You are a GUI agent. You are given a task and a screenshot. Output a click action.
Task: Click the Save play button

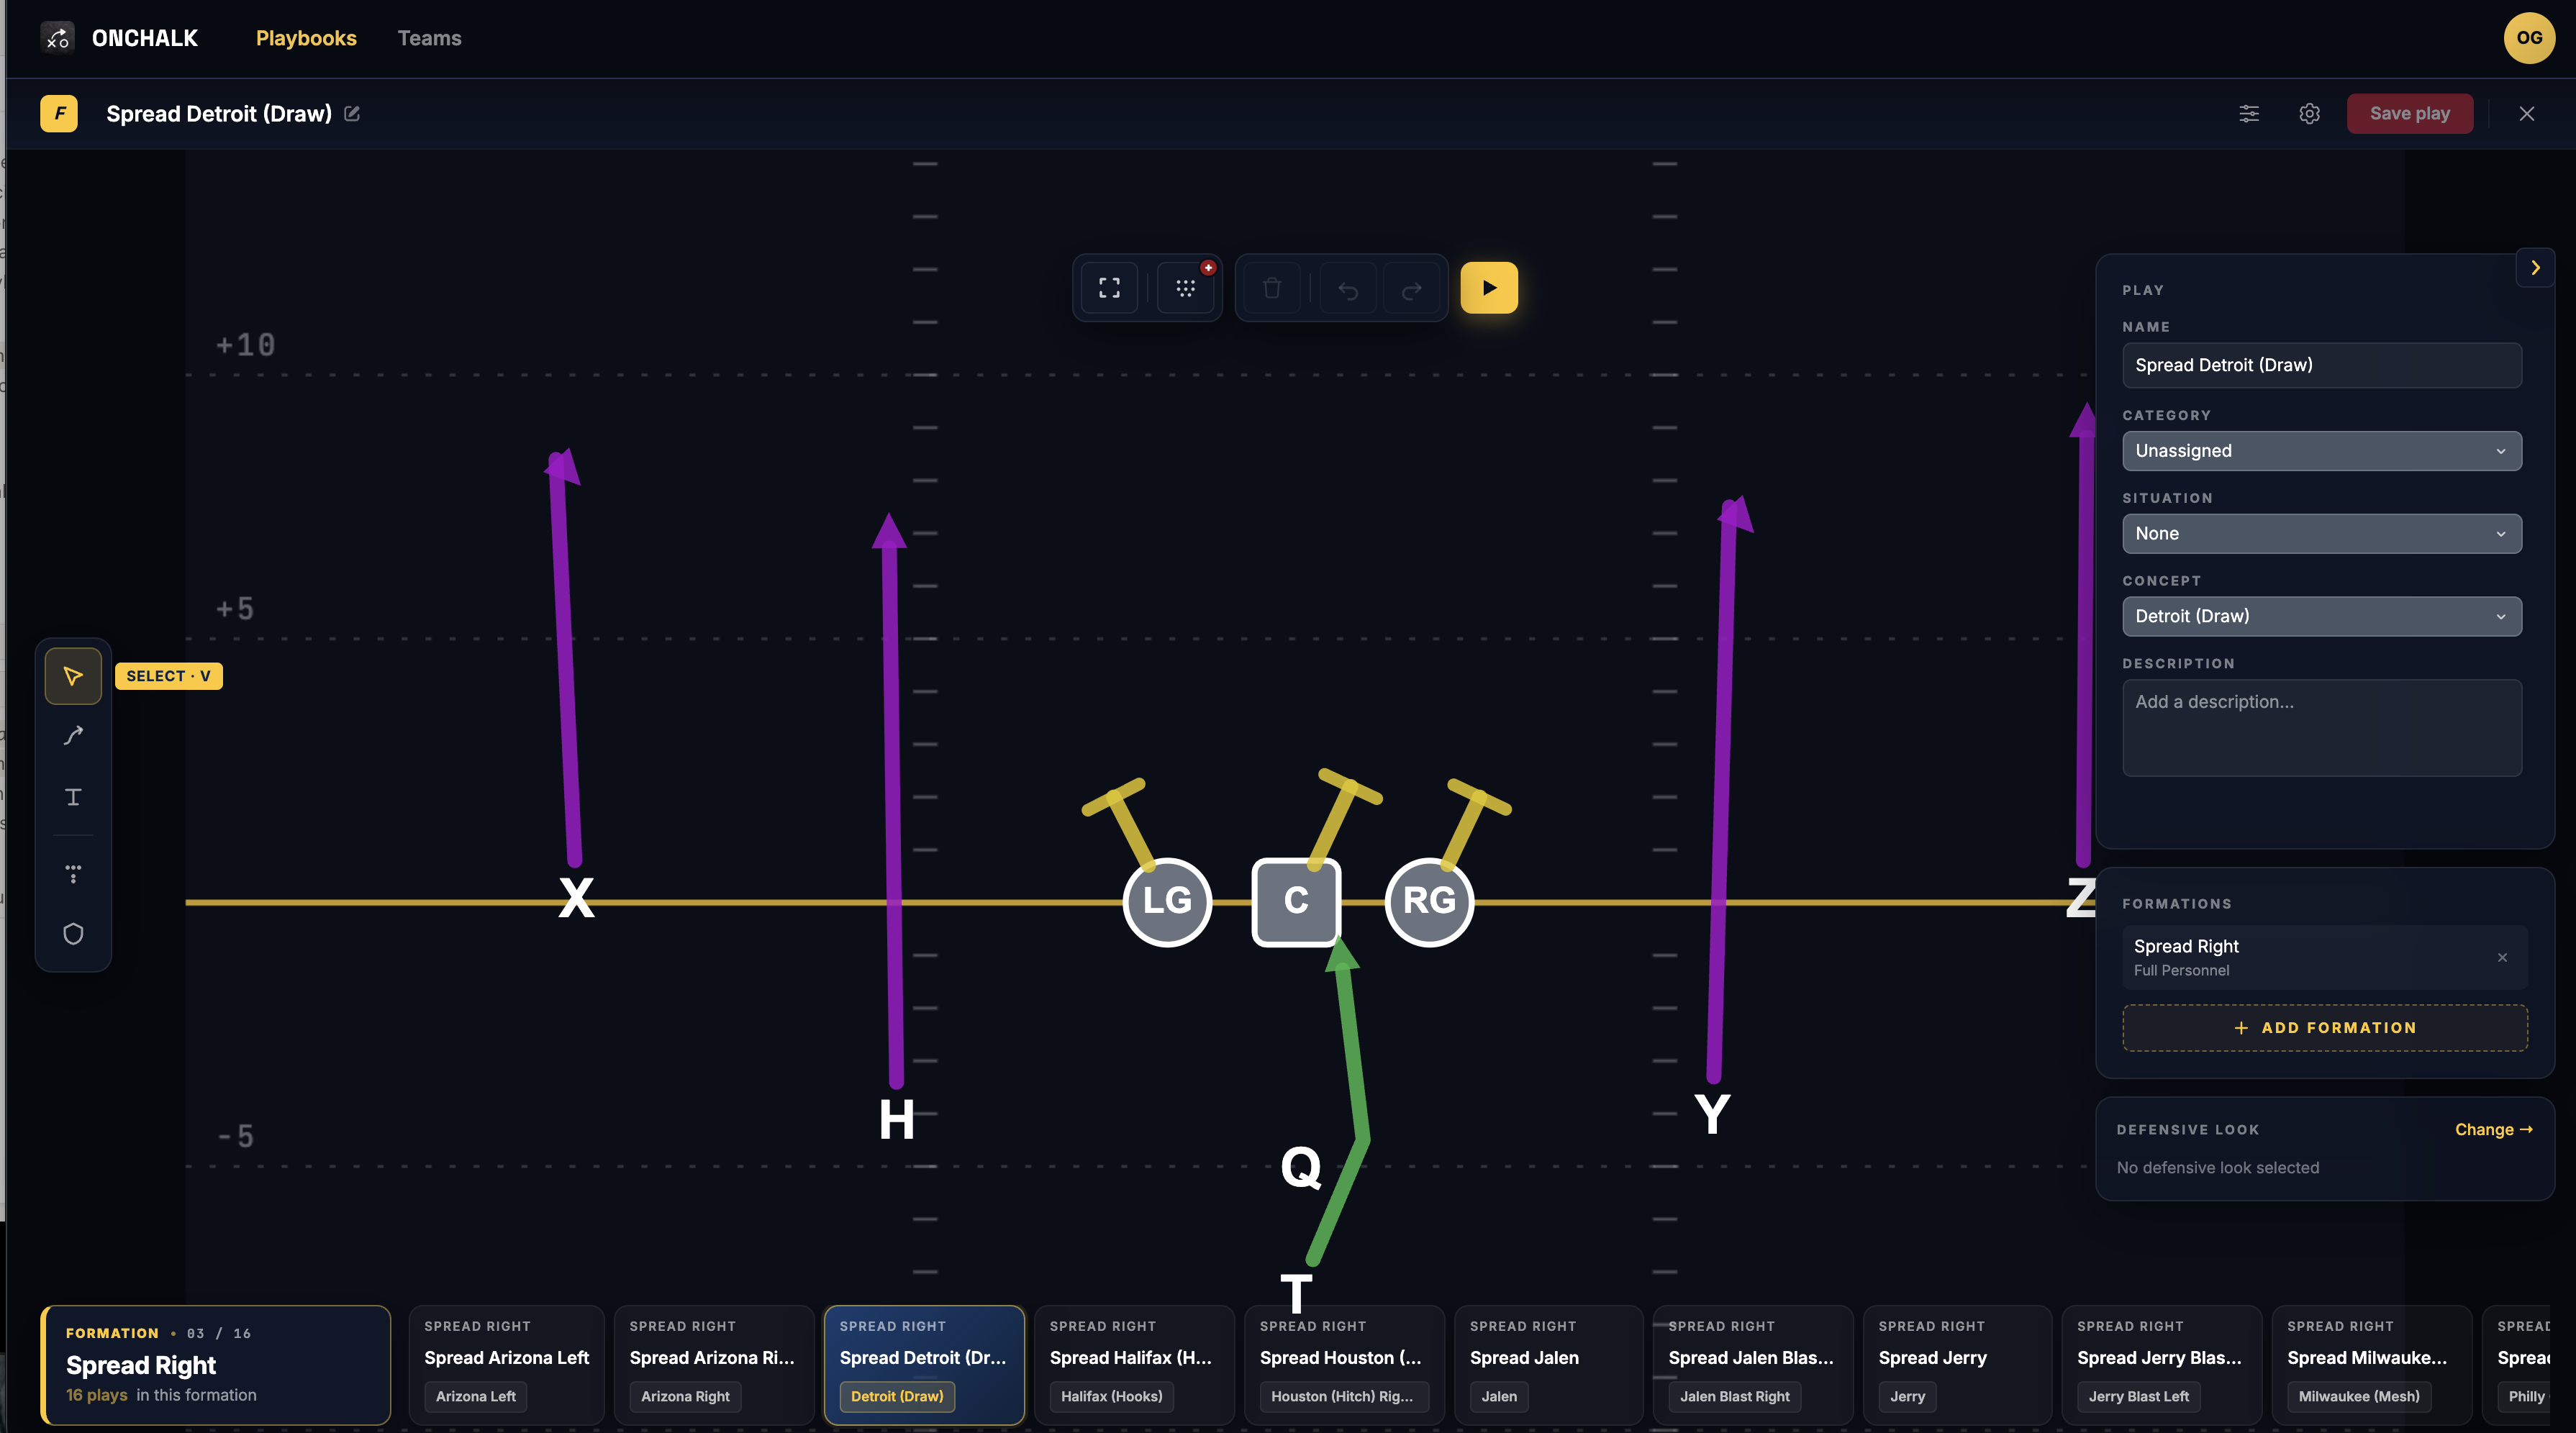[2409, 114]
